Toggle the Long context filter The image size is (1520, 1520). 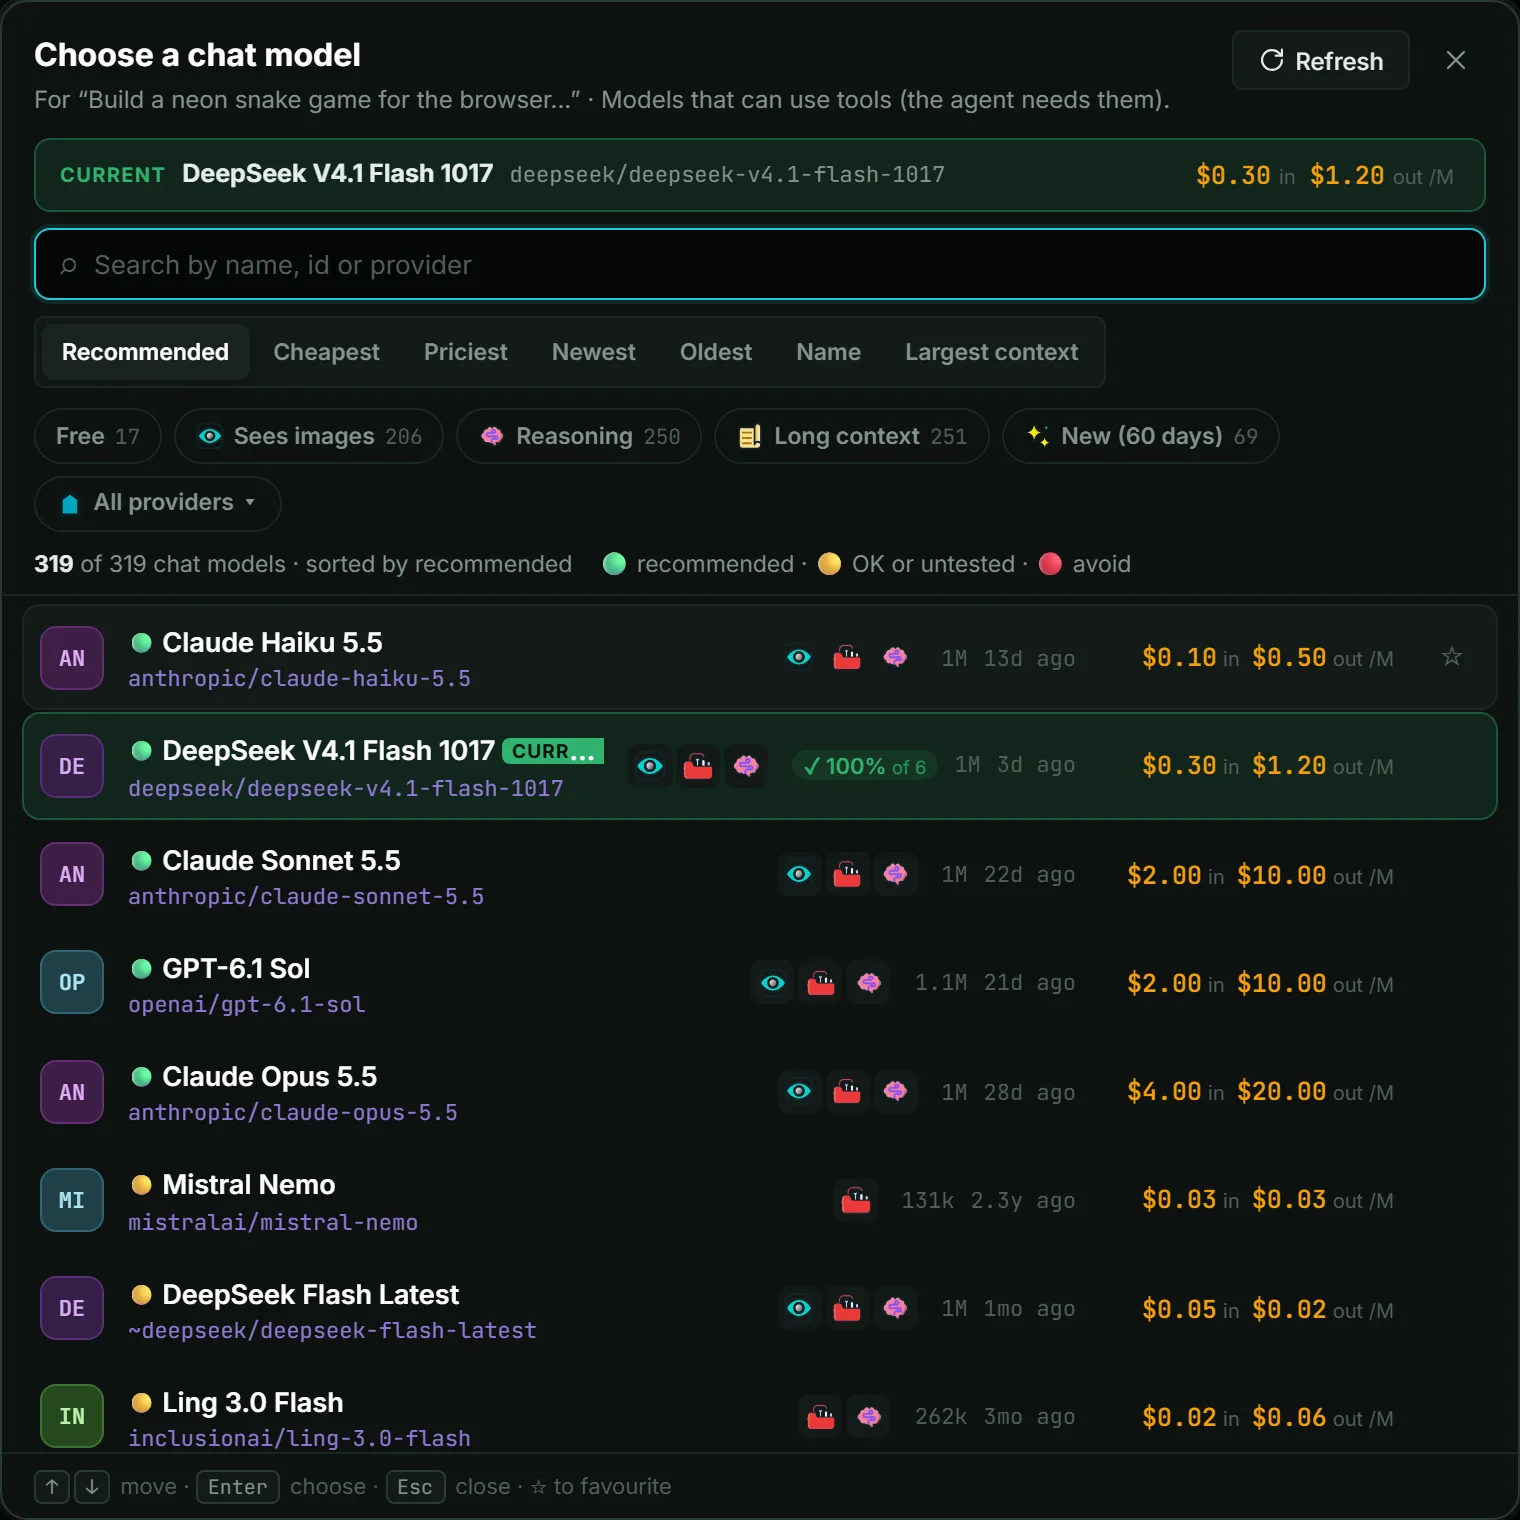click(852, 436)
